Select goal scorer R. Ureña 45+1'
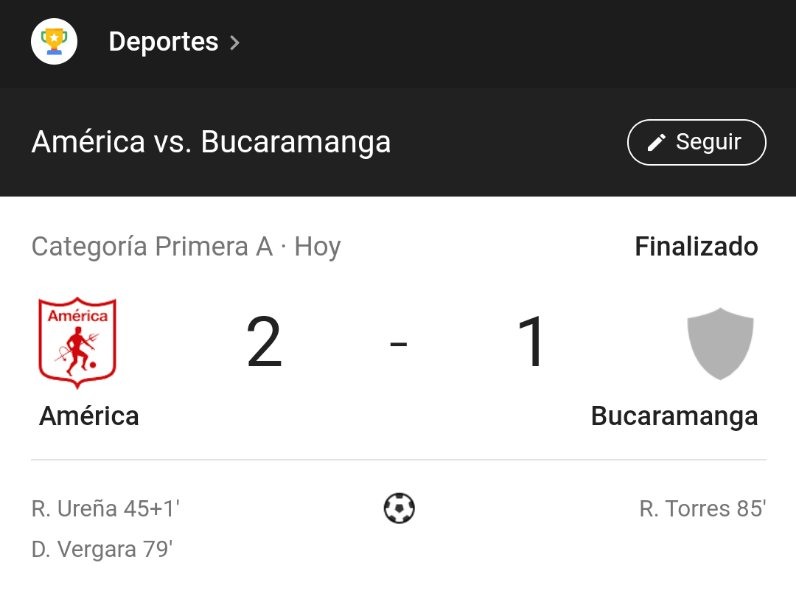The width and height of the screenshot is (796, 592). pyautogui.click(x=106, y=509)
